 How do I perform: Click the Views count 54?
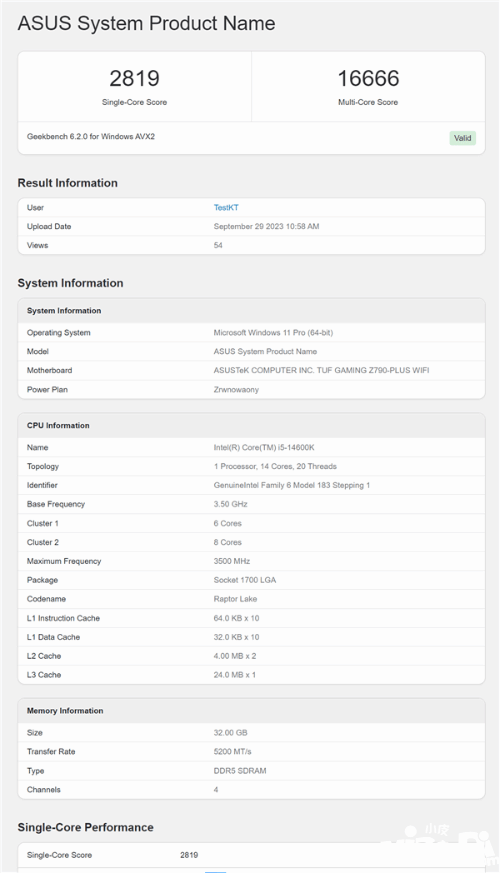point(218,245)
